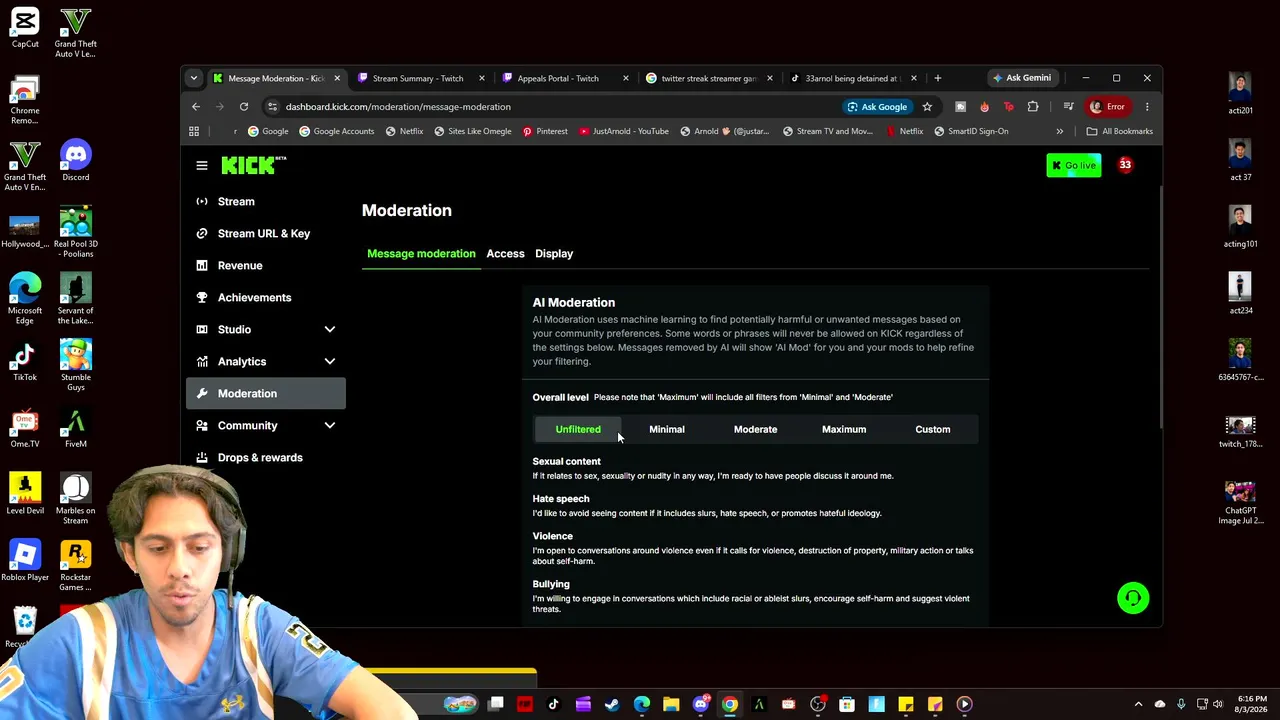Go to the Revenue section
The height and width of the screenshot is (720, 1280).
tap(266, 265)
